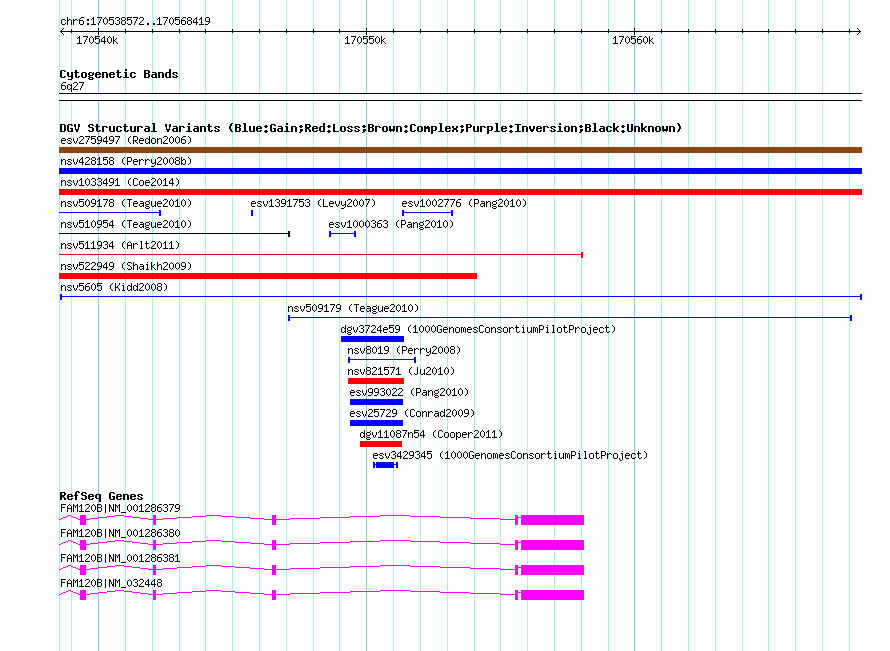Click the esv1000363 thin blue variant line
The width and height of the screenshot is (890, 651).
point(342,234)
